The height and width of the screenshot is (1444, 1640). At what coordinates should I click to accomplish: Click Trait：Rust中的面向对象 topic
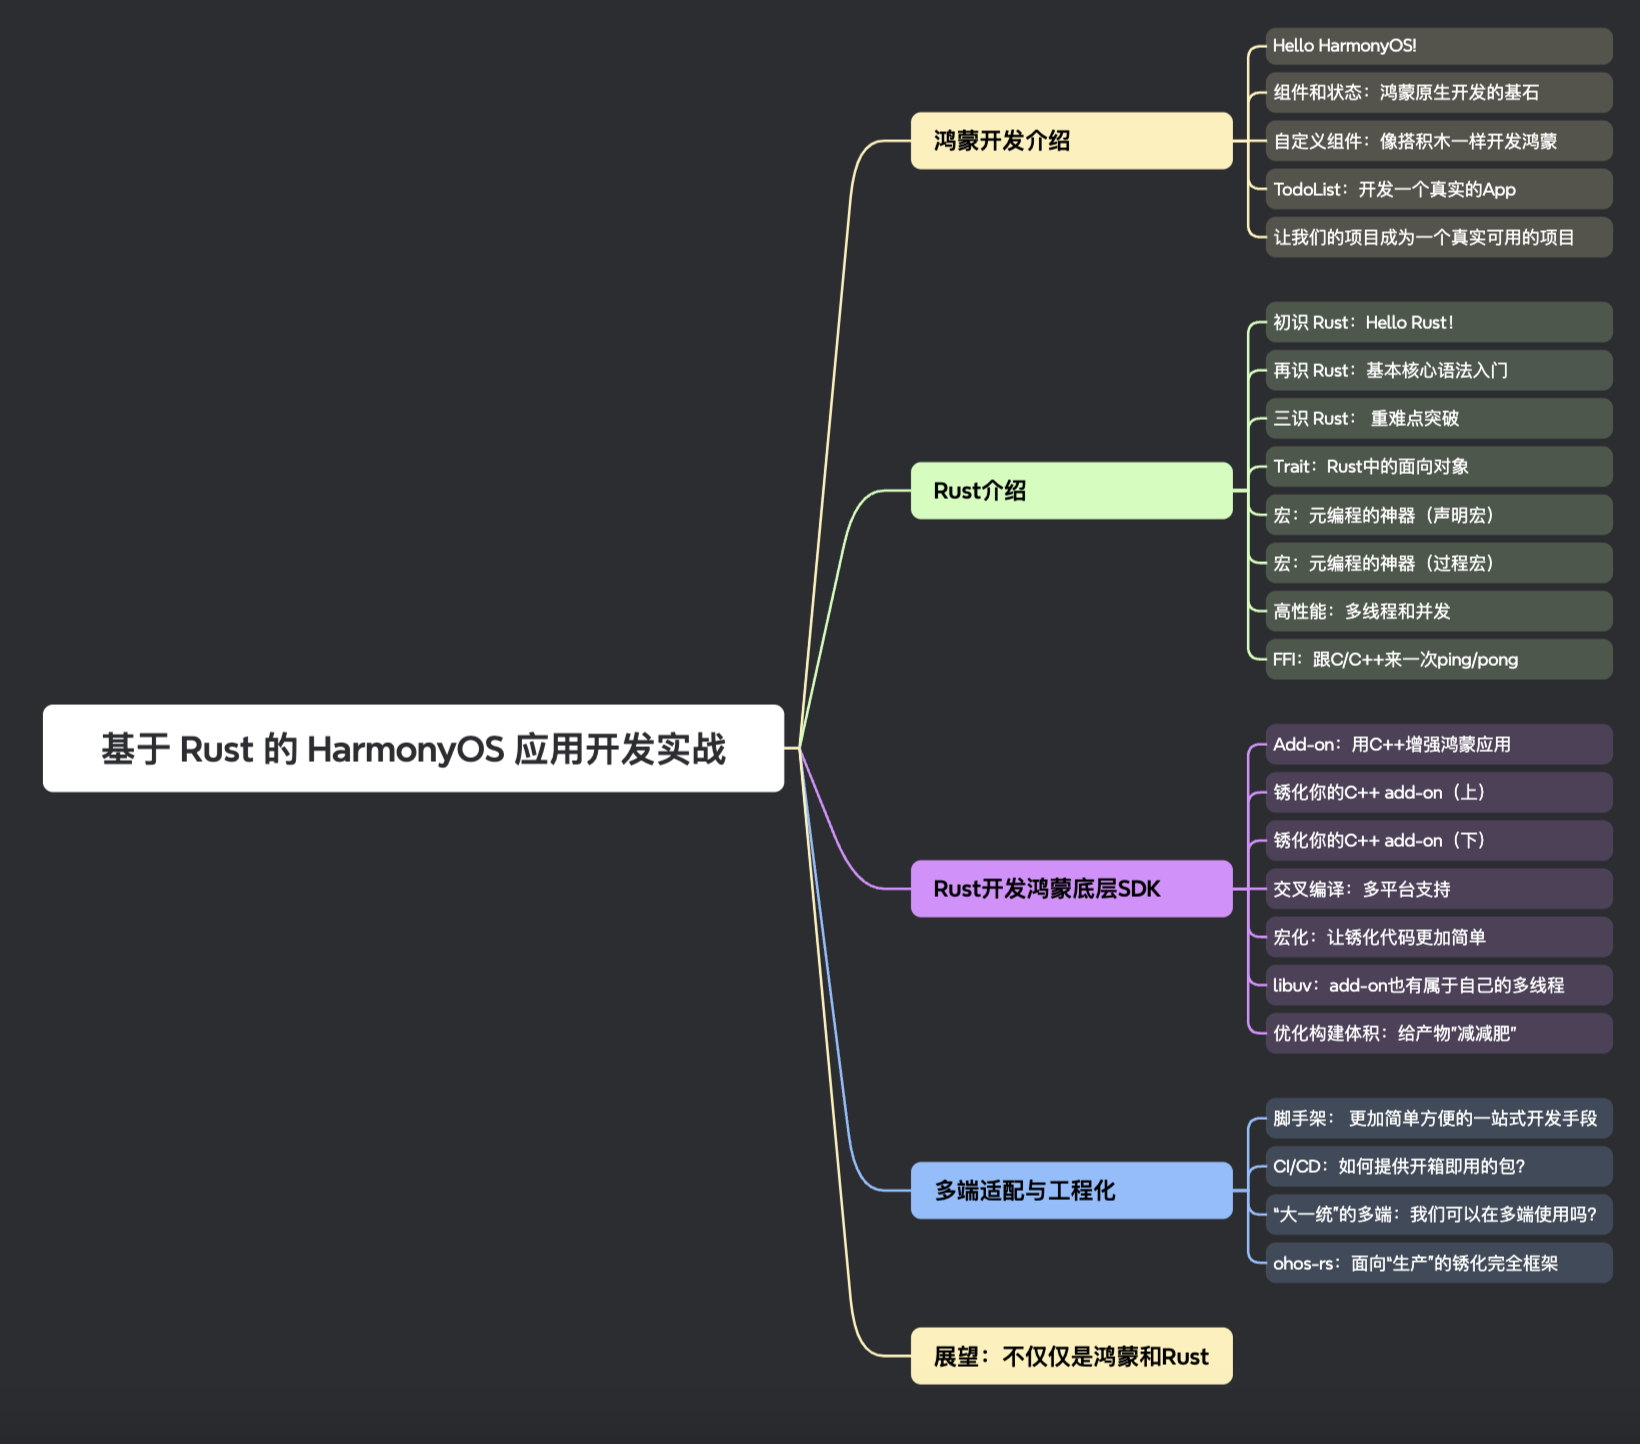(x=1439, y=467)
